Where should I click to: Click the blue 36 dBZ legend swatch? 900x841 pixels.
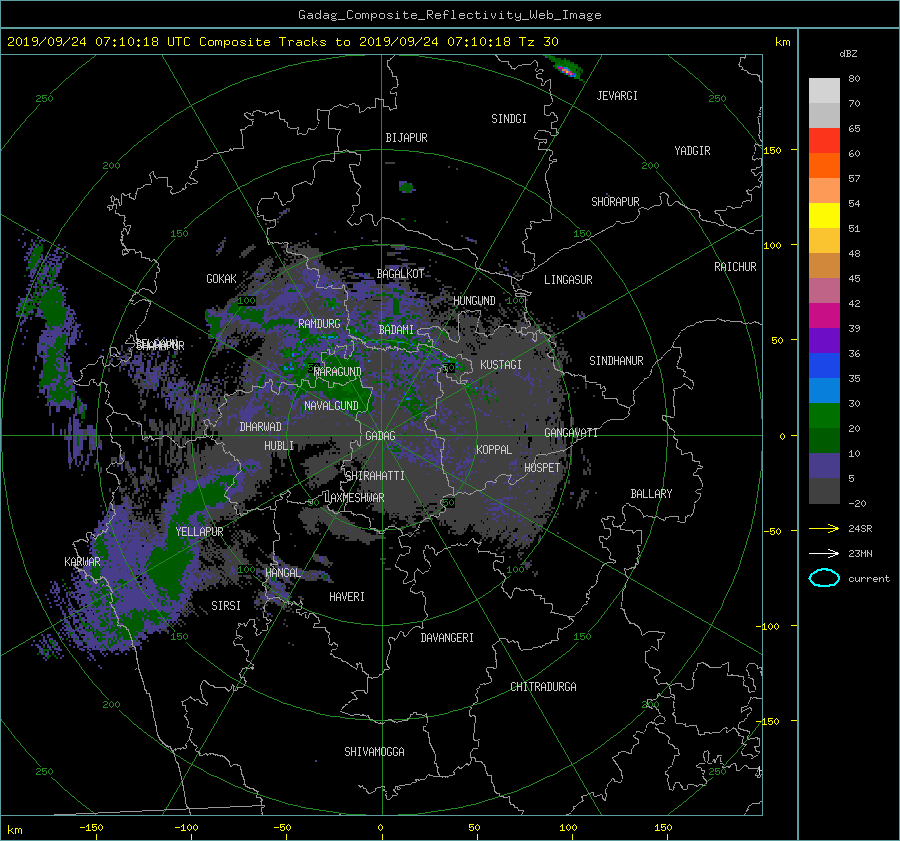point(824,366)
